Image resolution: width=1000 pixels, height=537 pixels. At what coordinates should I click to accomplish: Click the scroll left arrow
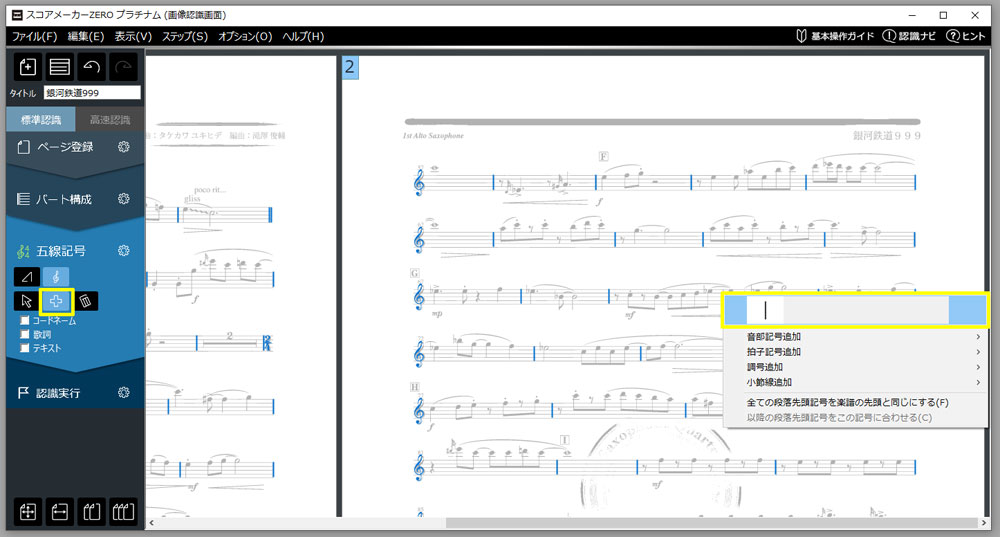pos(152,523)
